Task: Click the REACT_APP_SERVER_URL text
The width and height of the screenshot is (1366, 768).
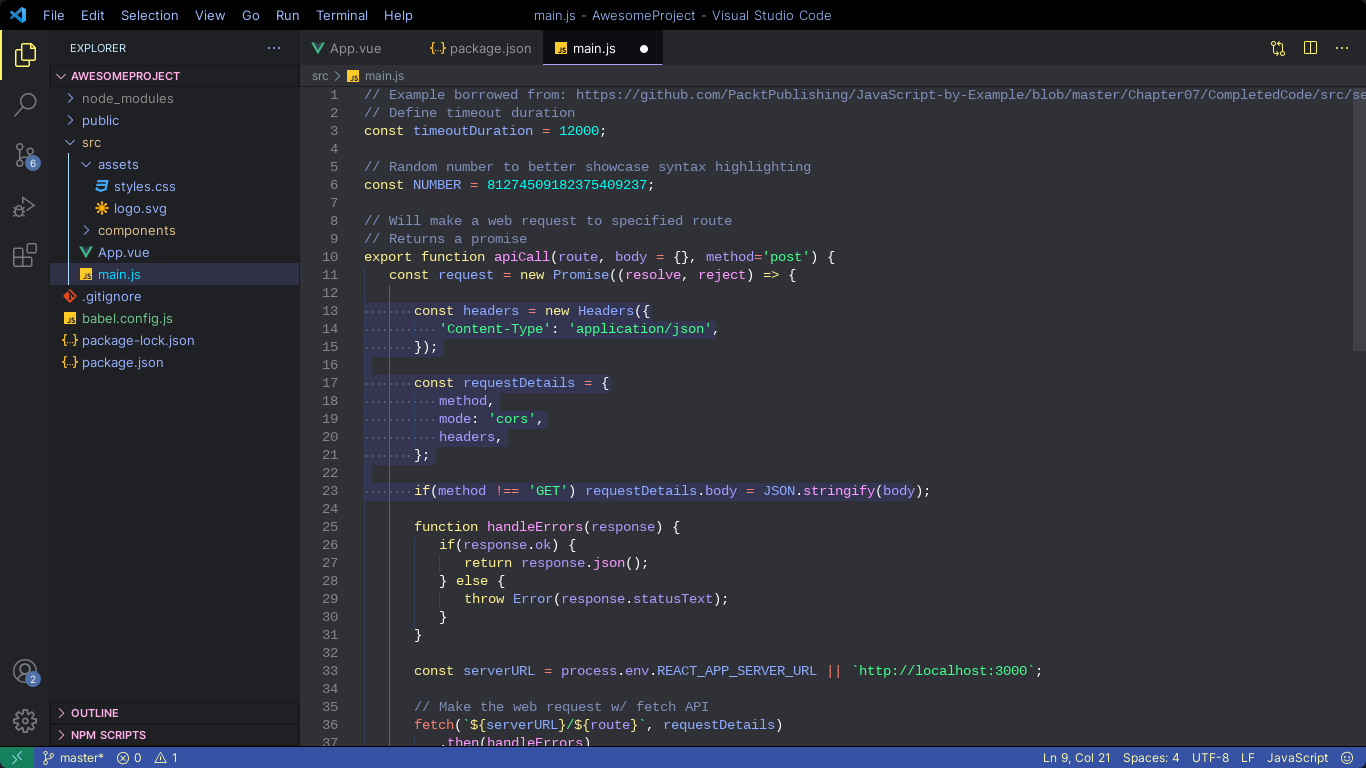Action: [x=736, y=671]
